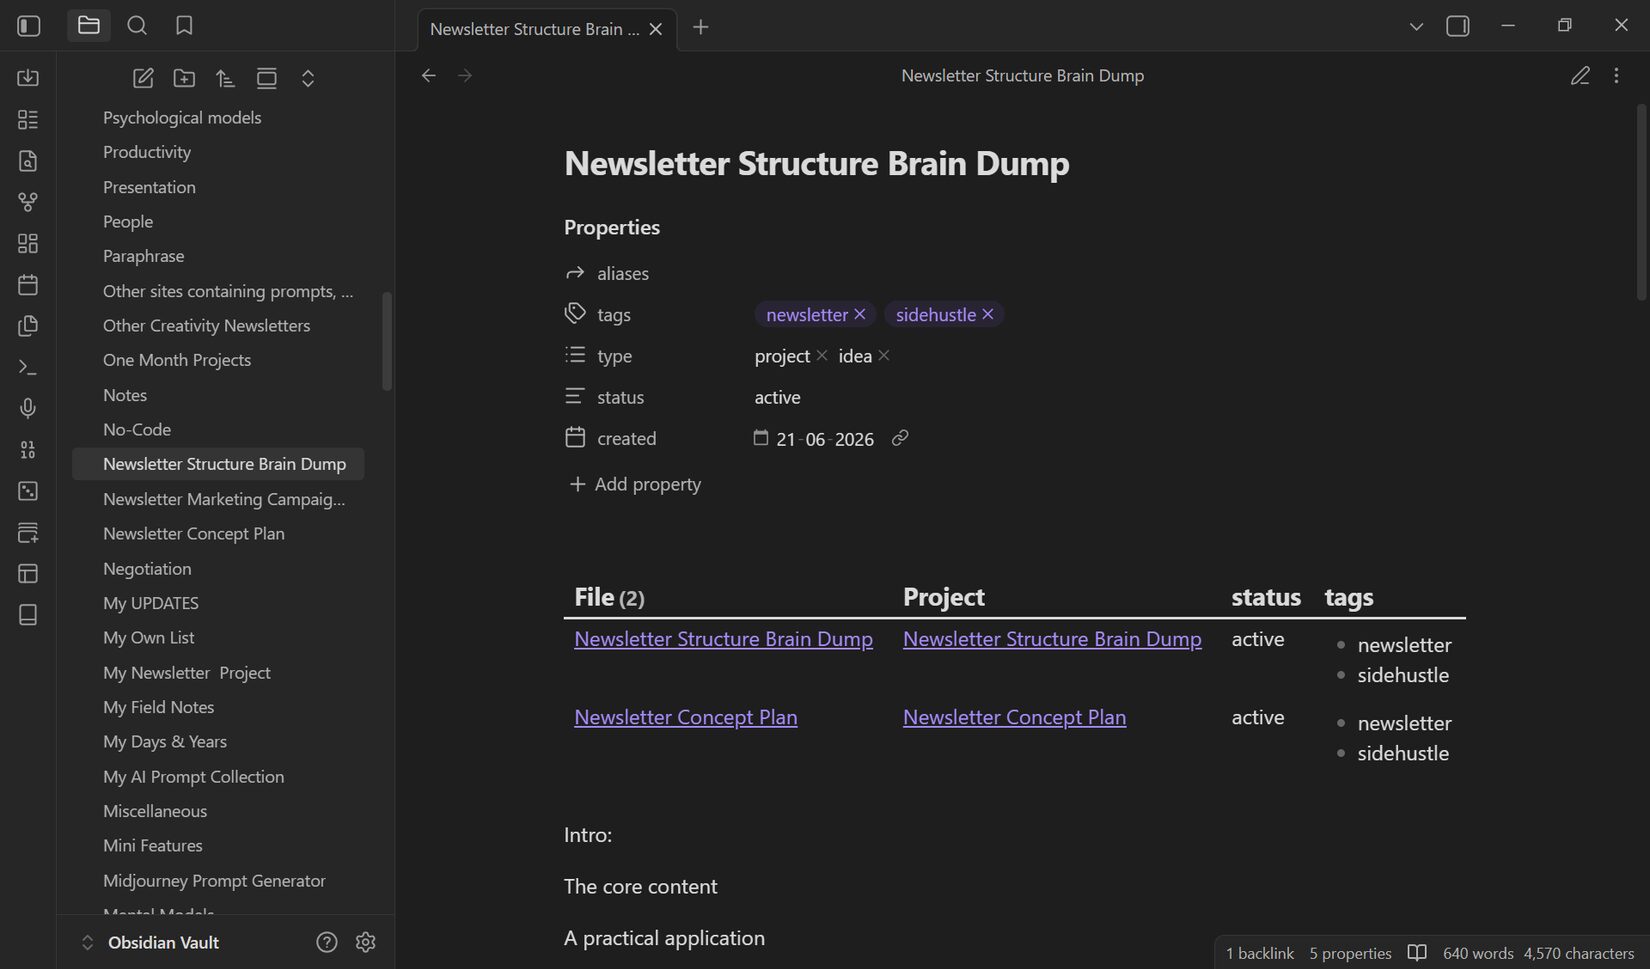The image size is (1650, 969).
Task: Create a new note in the file explorer
Action: [x=143, y=78]
